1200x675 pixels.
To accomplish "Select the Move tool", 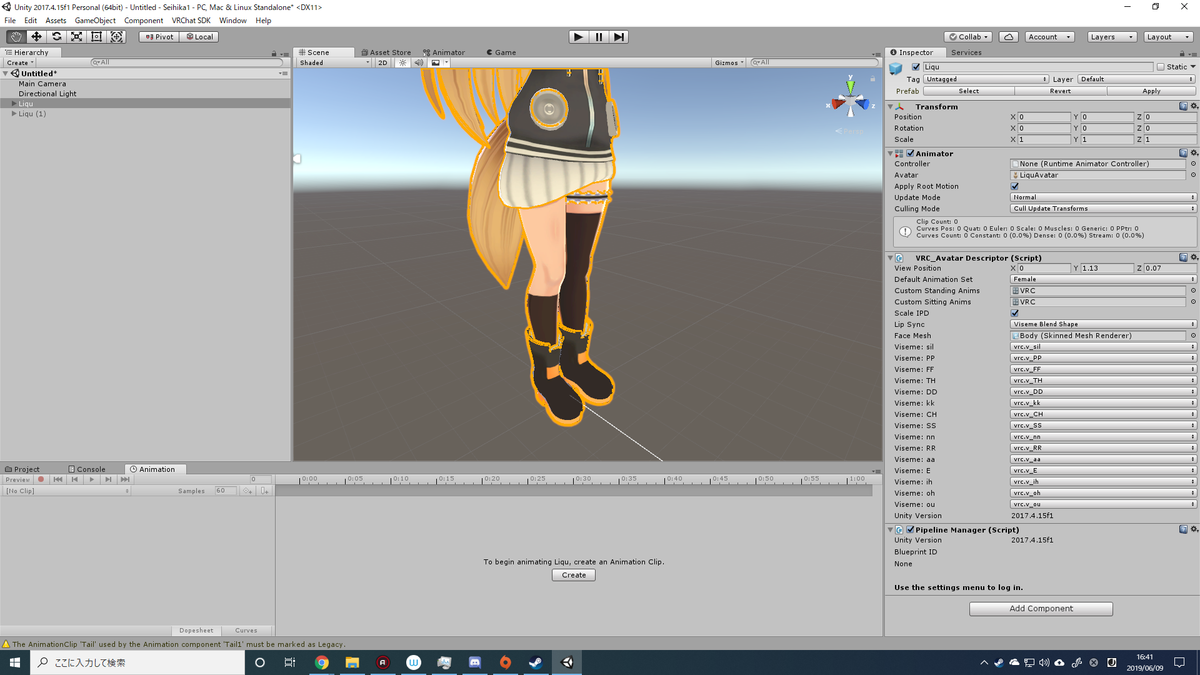I will (36, 37).
